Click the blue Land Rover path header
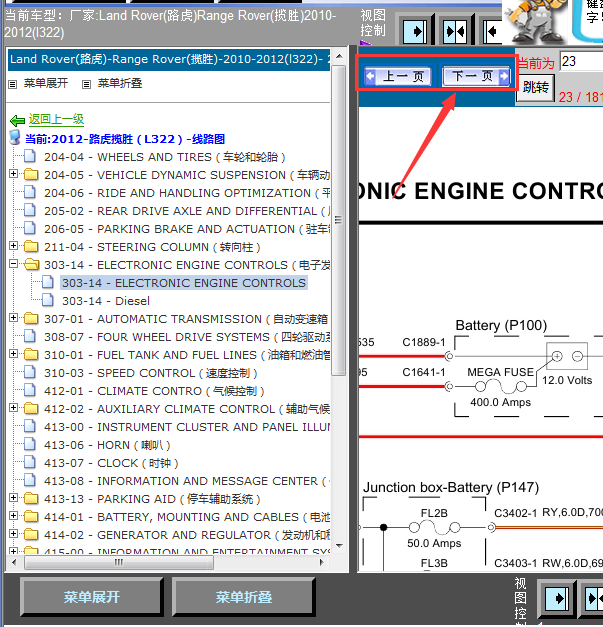The height and width of the screenshot is (627, 603). pyautogui.click(x=169, y=59)
